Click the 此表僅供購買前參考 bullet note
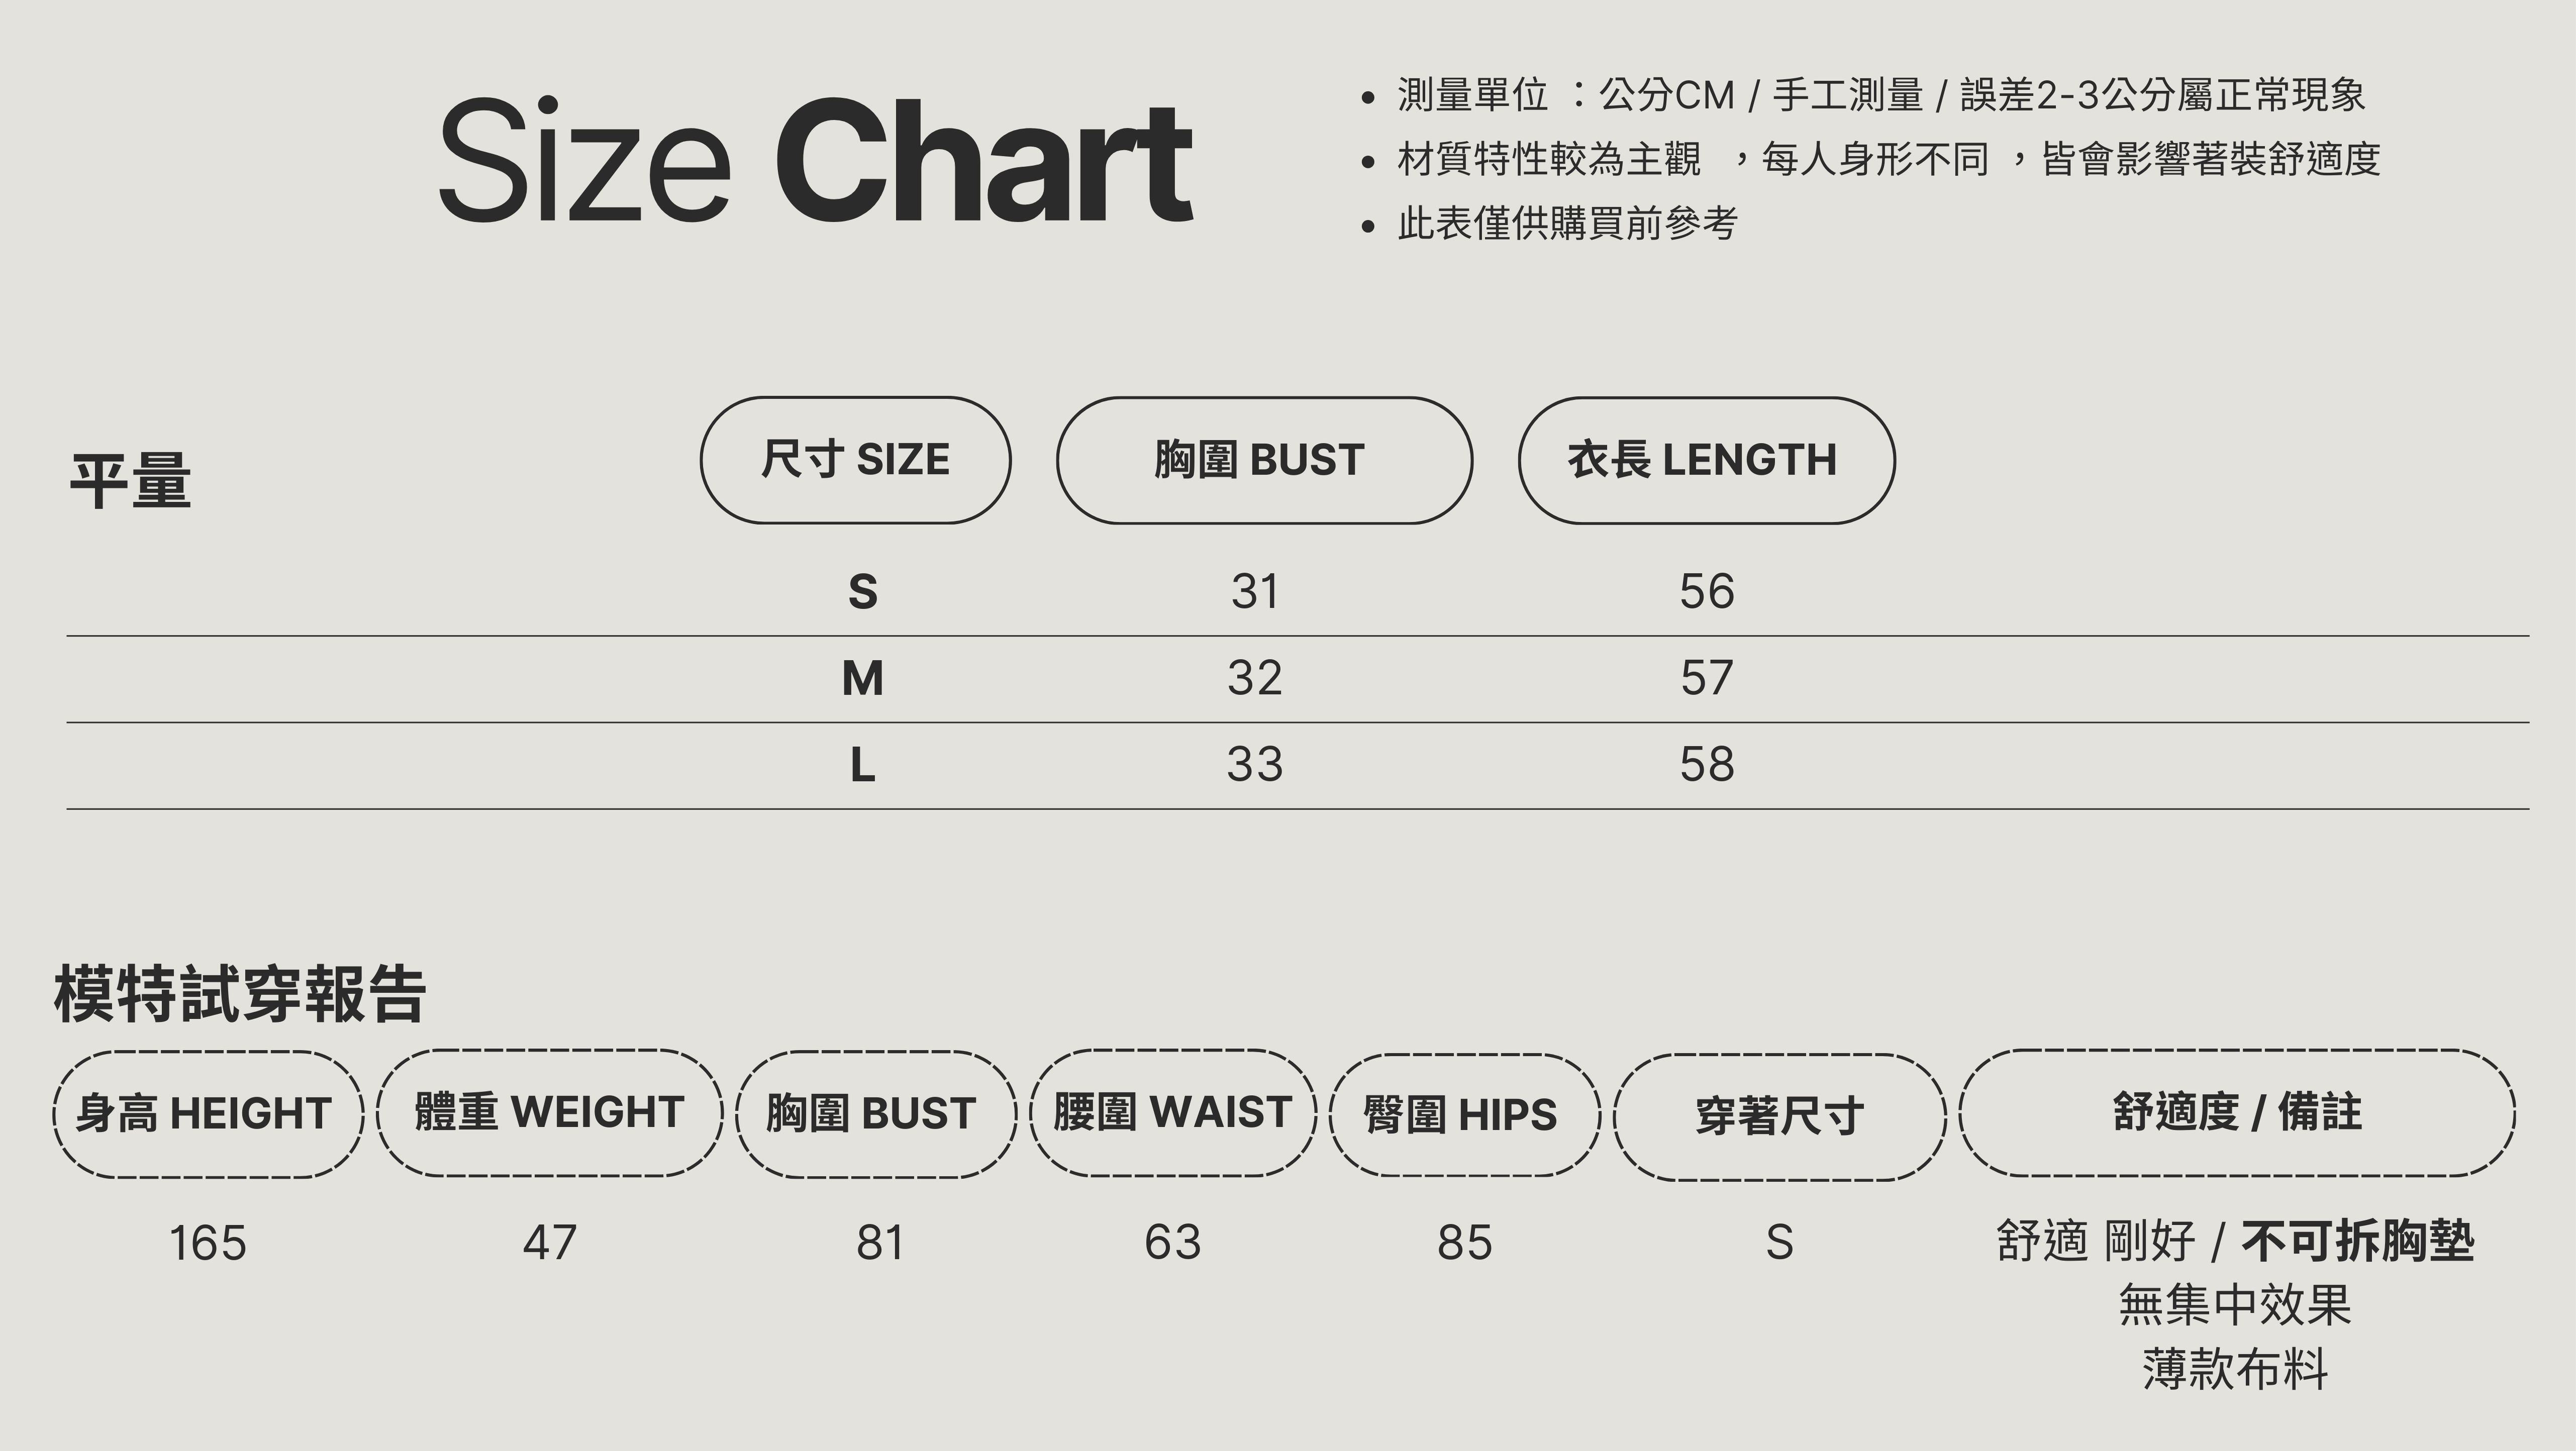Screen dimensions: 2576x1451 click(1567, 223)
